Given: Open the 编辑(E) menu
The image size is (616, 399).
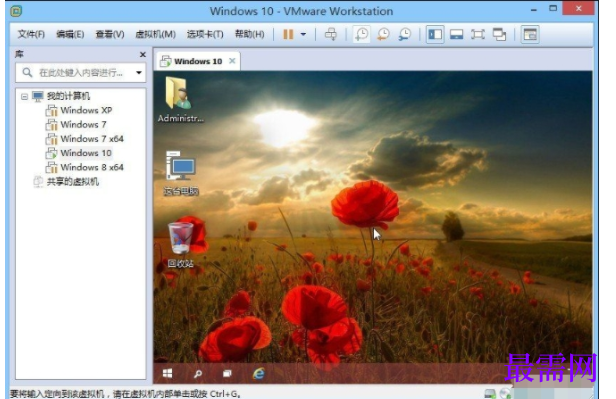Looking at the screenshot, I should [70, 34].
